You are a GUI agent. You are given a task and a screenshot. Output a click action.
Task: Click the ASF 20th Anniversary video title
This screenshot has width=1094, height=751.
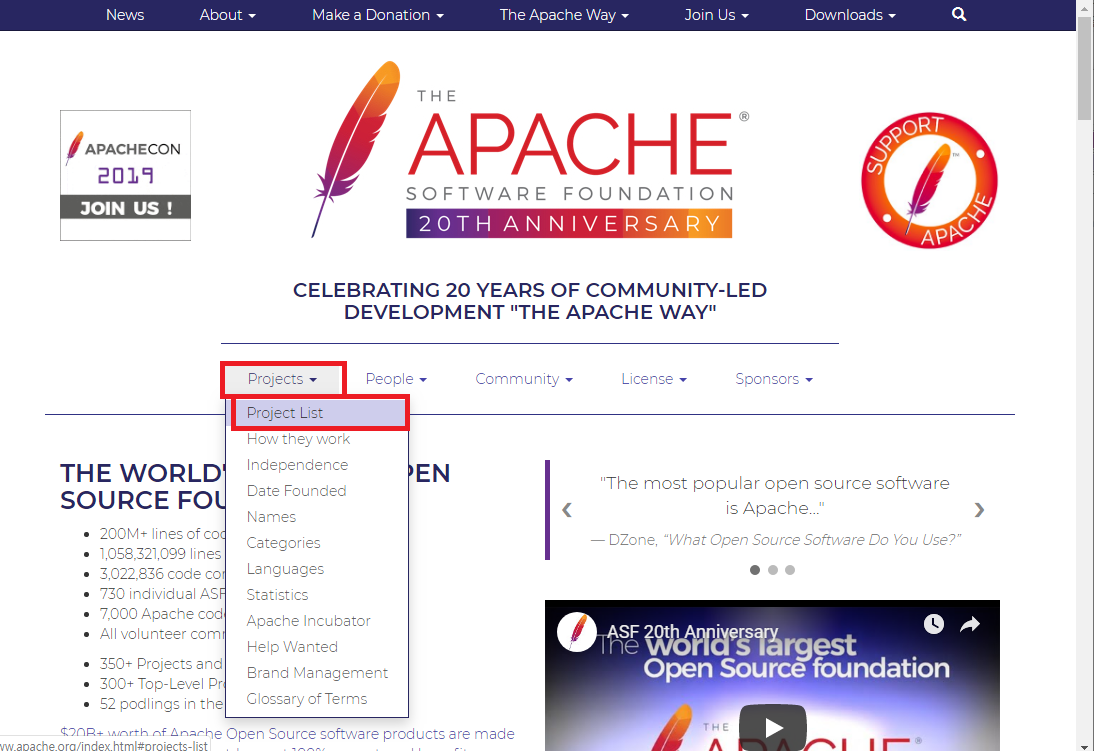tap(692, 632)
